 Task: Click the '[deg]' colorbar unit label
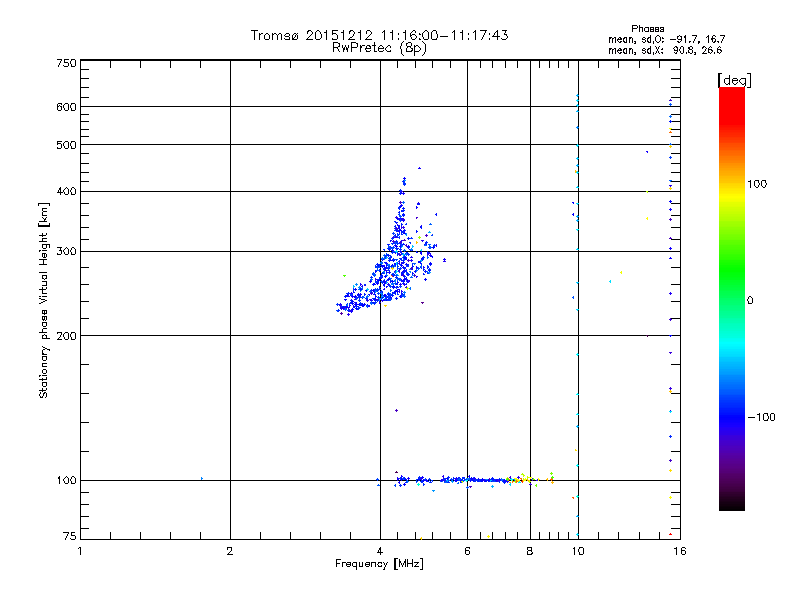[734, 80]
